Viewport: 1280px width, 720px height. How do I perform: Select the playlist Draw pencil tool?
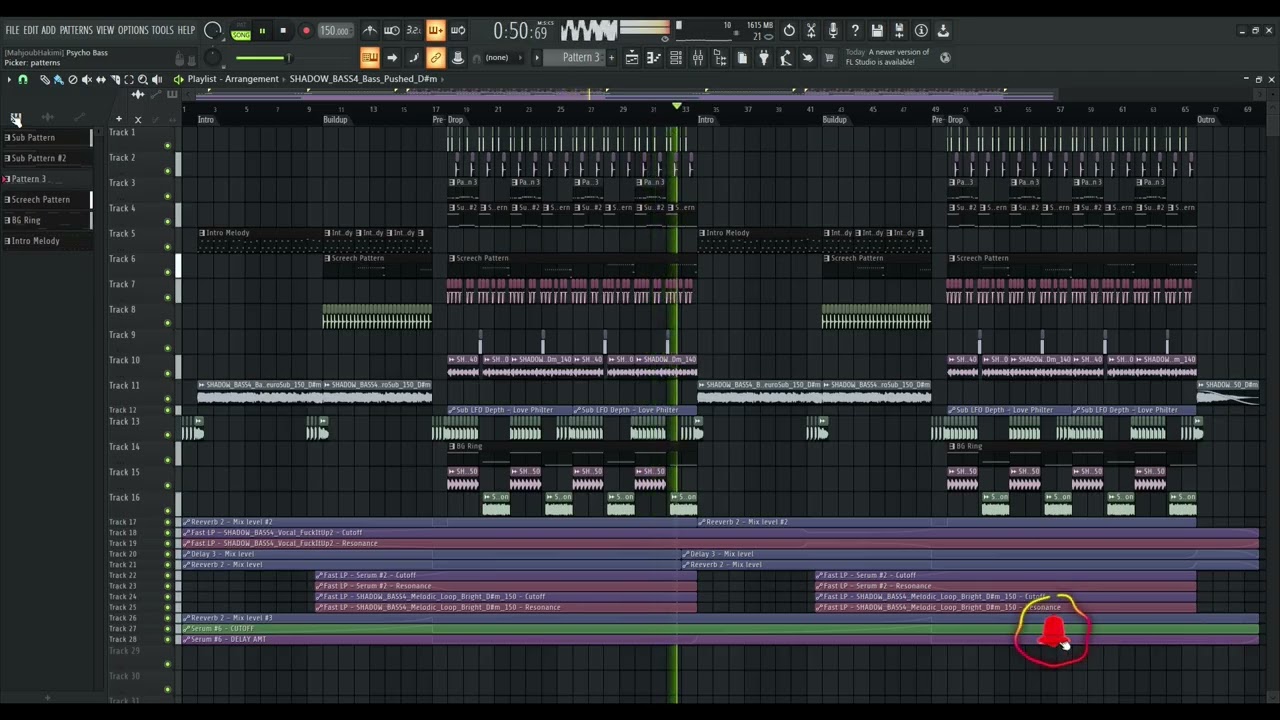[x=44, y=79]
